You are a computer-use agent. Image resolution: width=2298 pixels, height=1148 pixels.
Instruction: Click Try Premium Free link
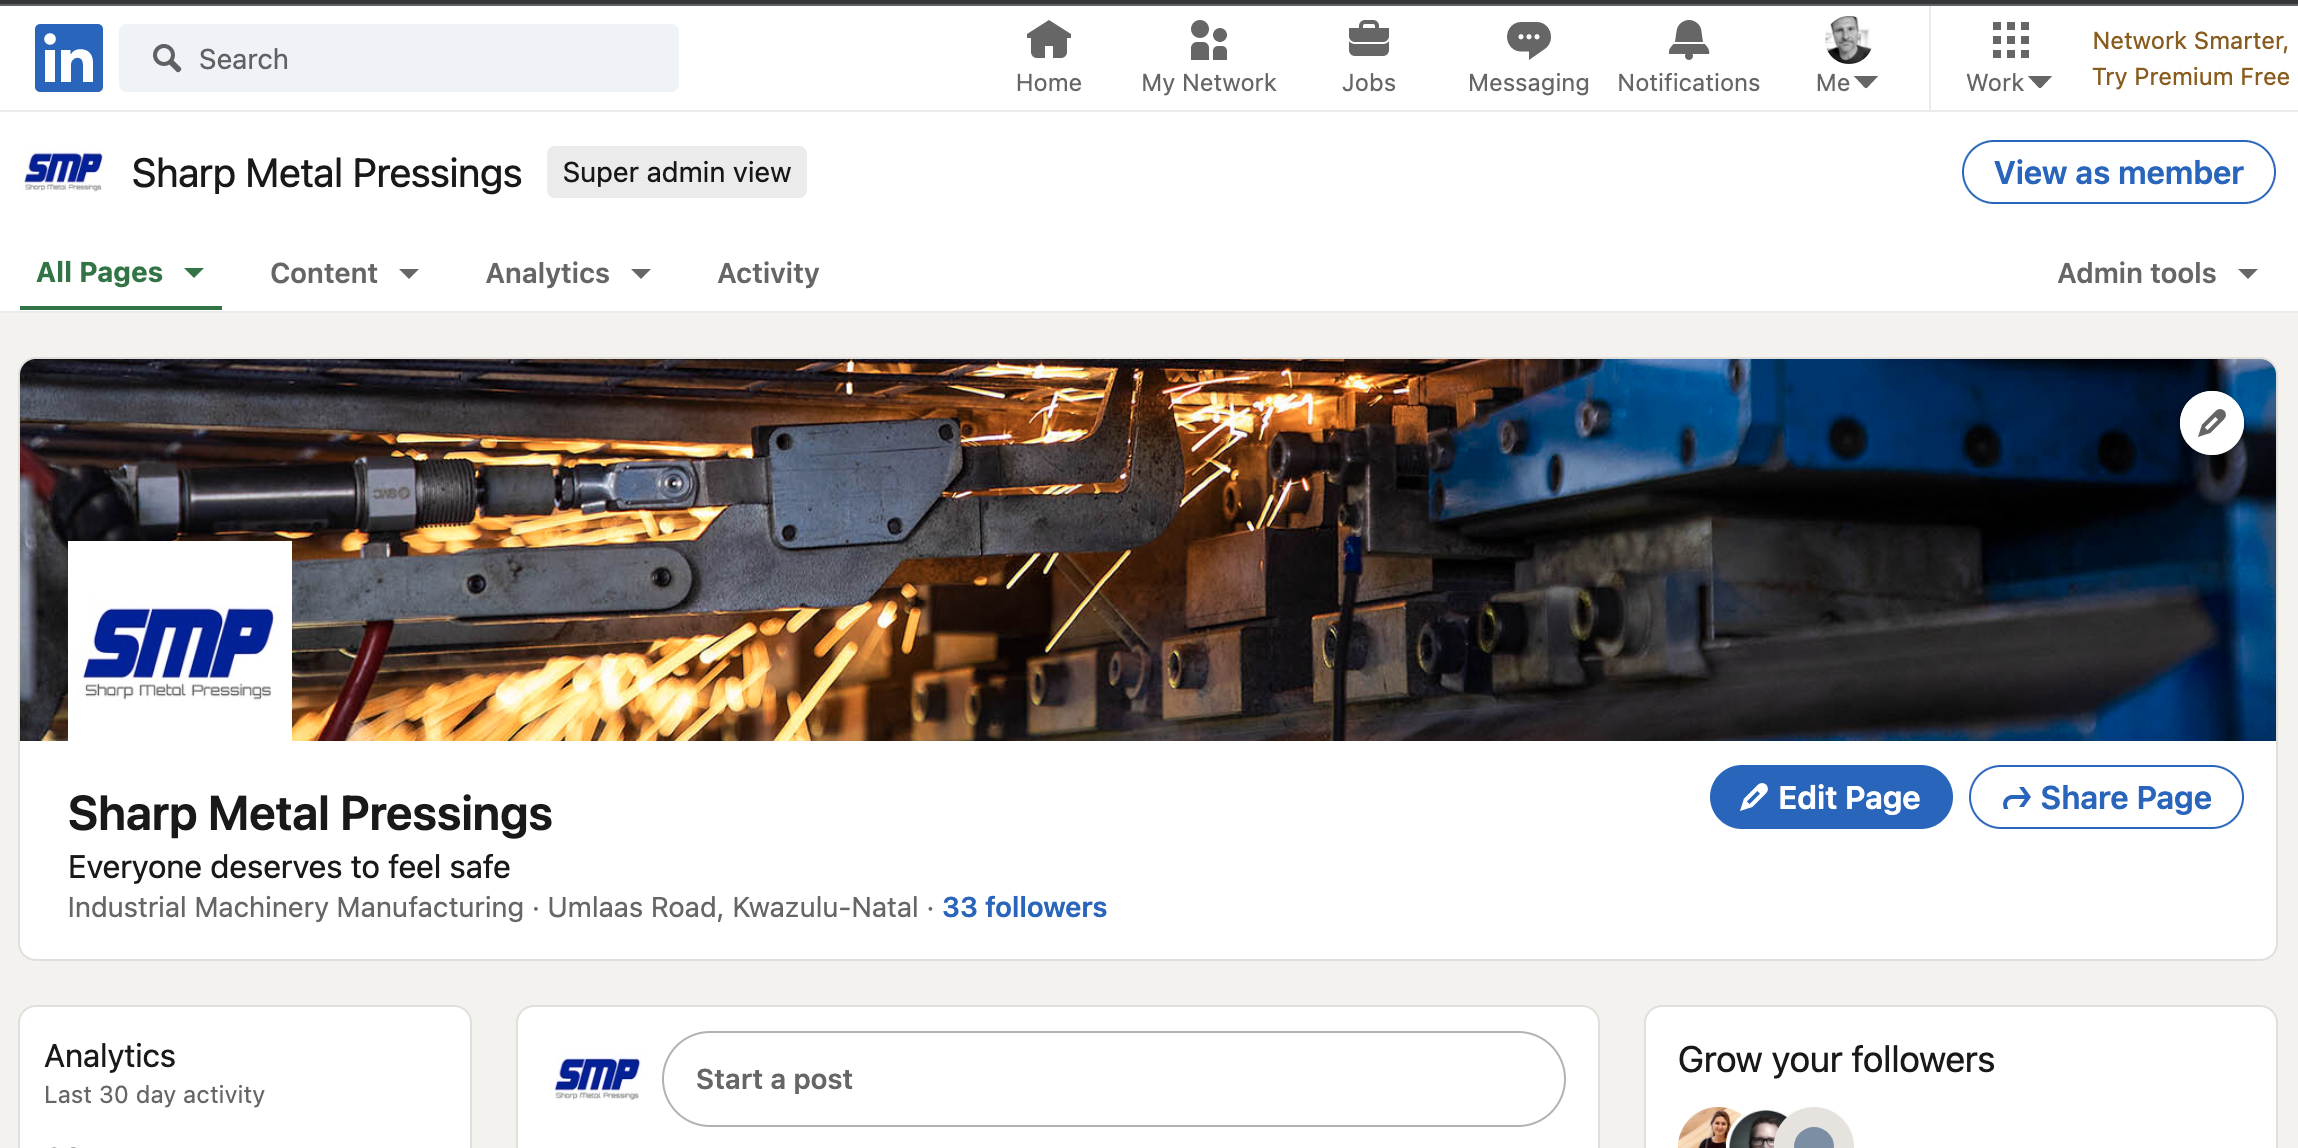tap(2190, 77)
